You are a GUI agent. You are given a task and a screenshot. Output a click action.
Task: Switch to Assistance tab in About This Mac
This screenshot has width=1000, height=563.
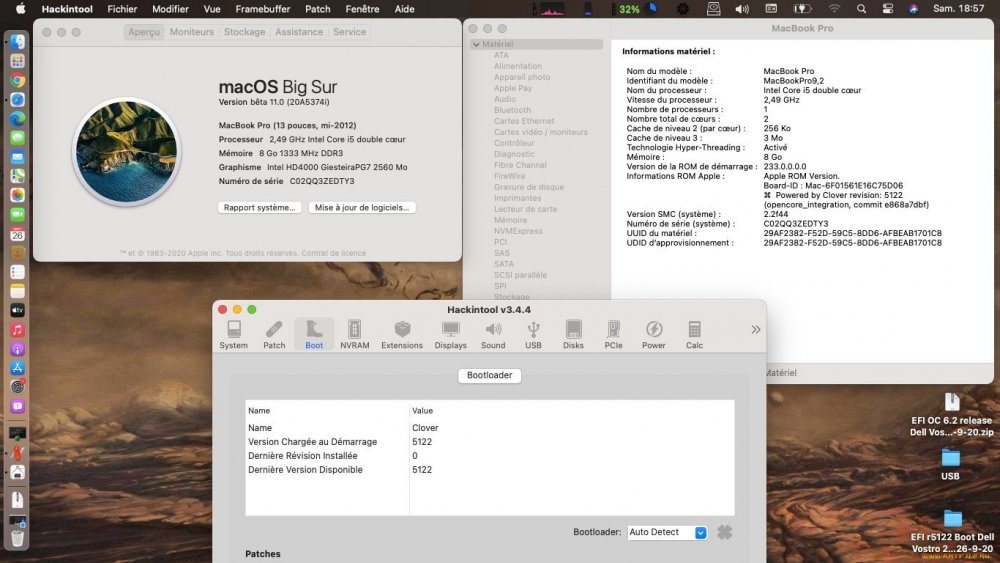click(x=298, y=32)
